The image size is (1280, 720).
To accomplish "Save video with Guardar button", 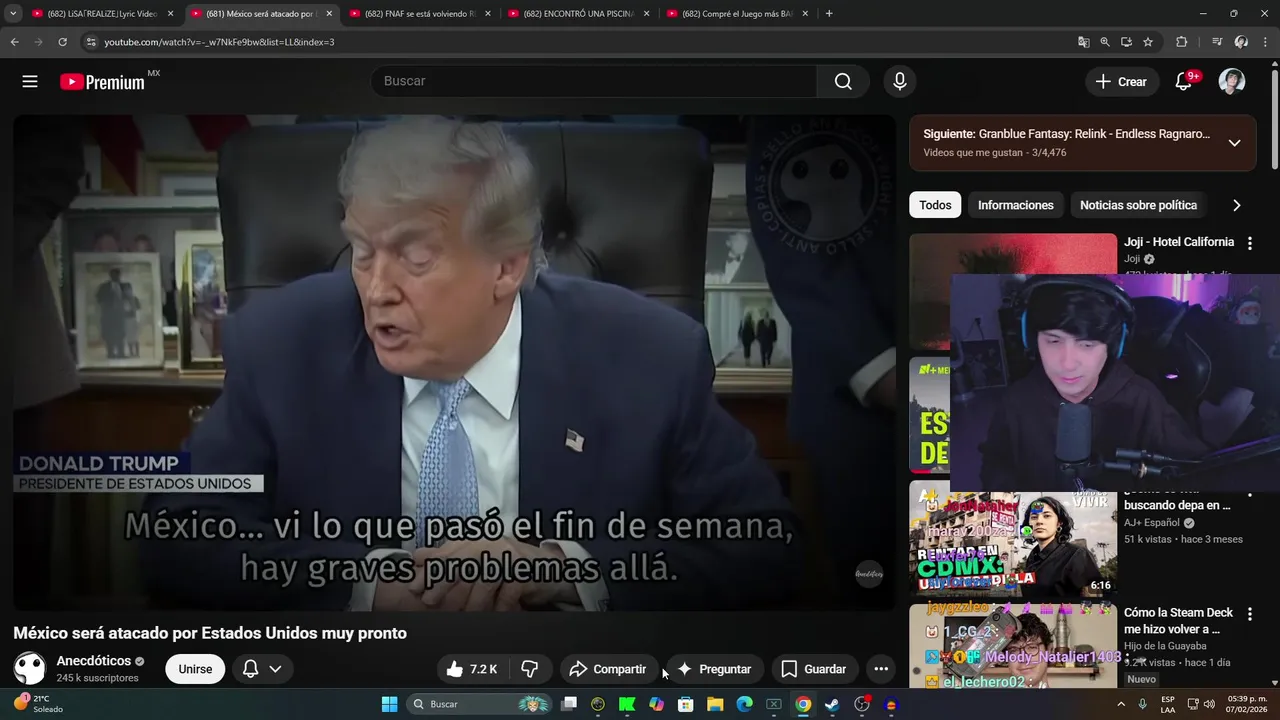I will click(813, 669).
